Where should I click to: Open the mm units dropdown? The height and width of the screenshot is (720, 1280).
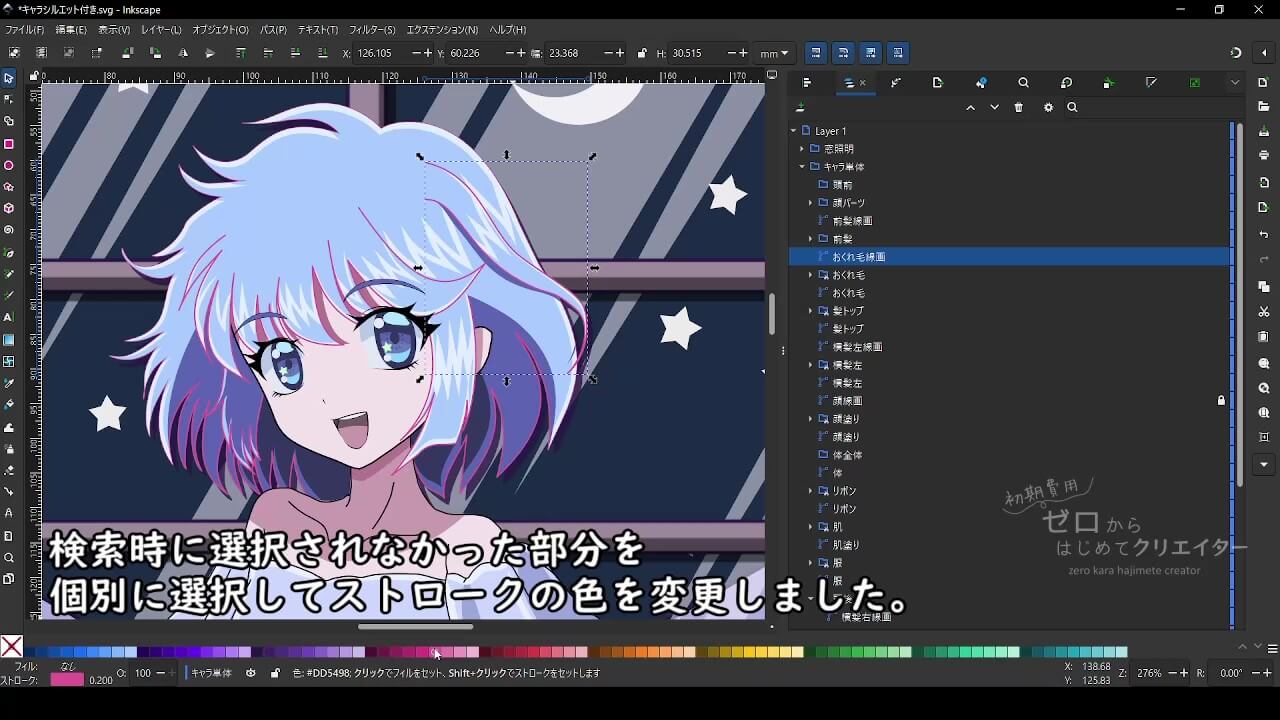[774, 53]
